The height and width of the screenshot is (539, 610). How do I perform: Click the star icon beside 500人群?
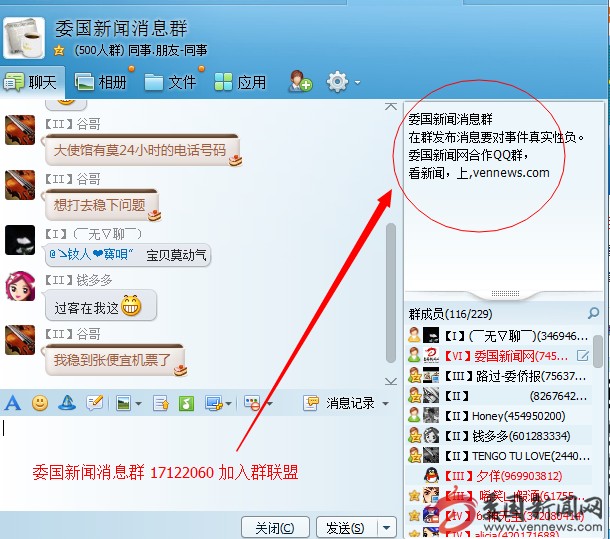(59, 51)
